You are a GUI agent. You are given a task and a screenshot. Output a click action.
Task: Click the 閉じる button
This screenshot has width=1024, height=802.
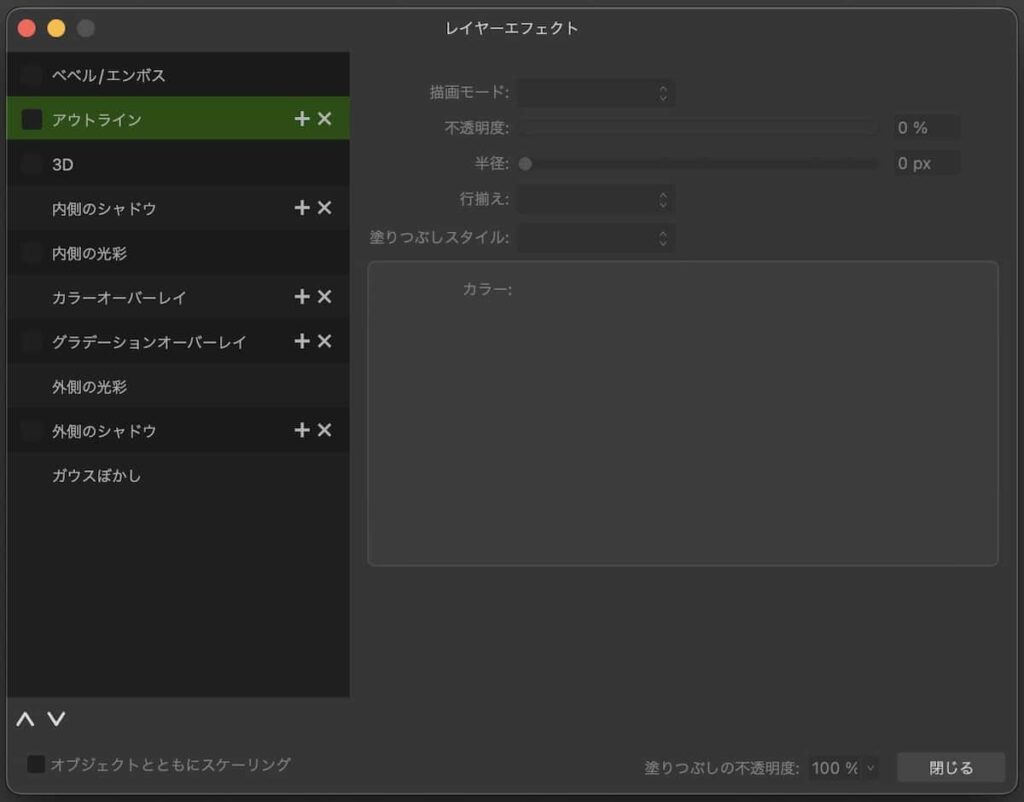point(951,767)
